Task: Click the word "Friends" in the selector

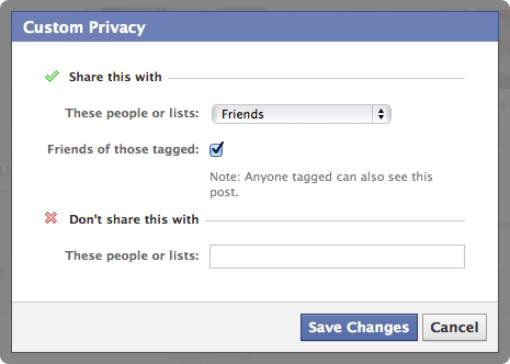Action: click(x=243, y=114)
